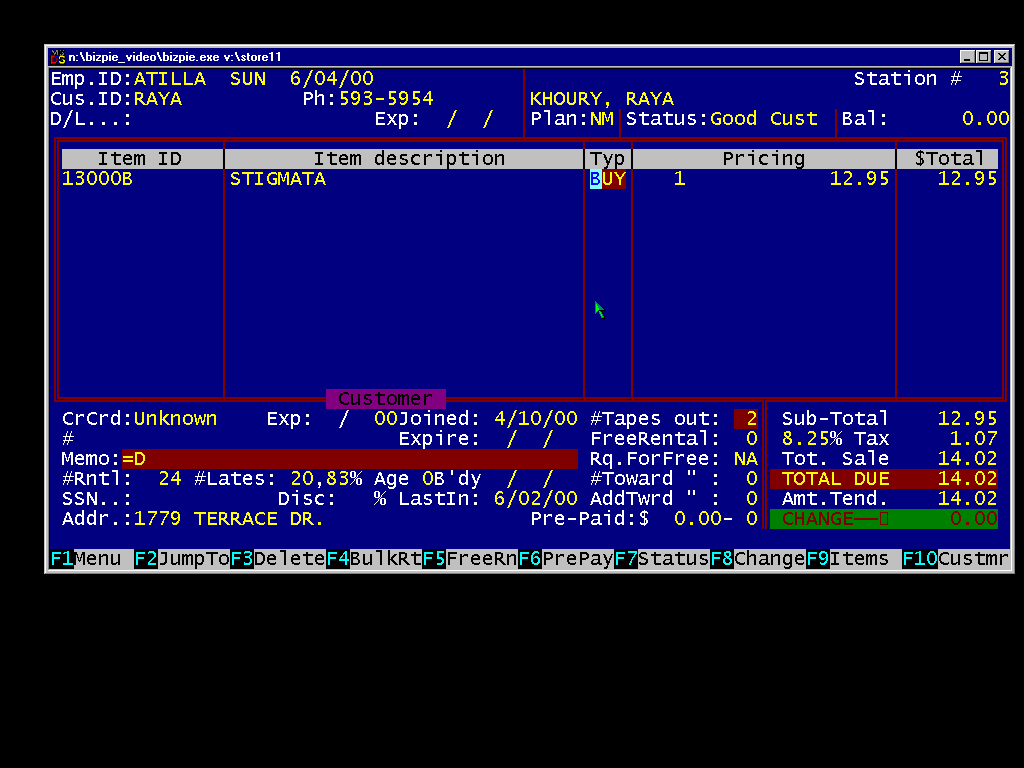Screen dimensions: 1024x768
Task: Select the purple Customer tab label
Action: pos(385,399)
